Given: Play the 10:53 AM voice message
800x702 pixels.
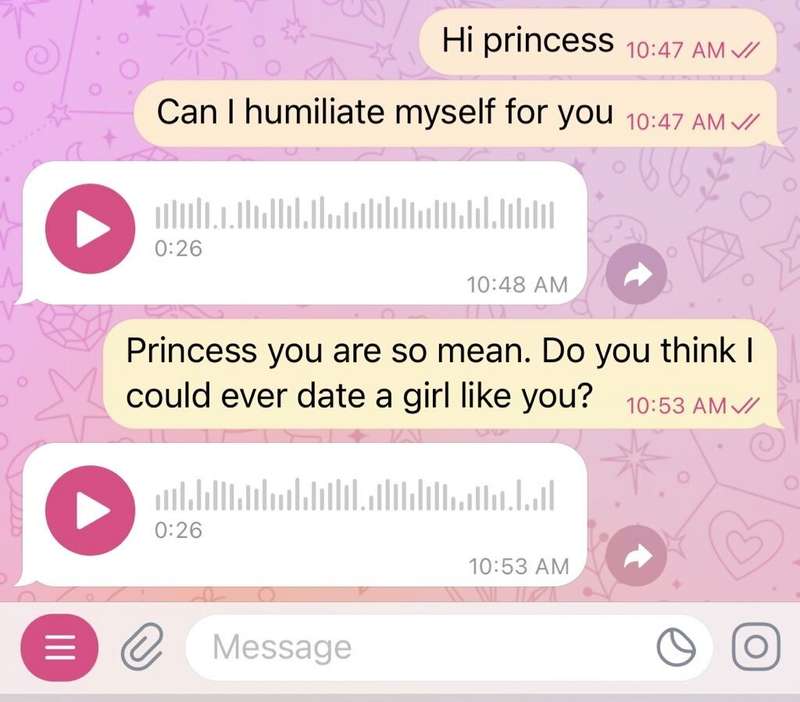Looking at the screenshot, I should pos(90,510).
